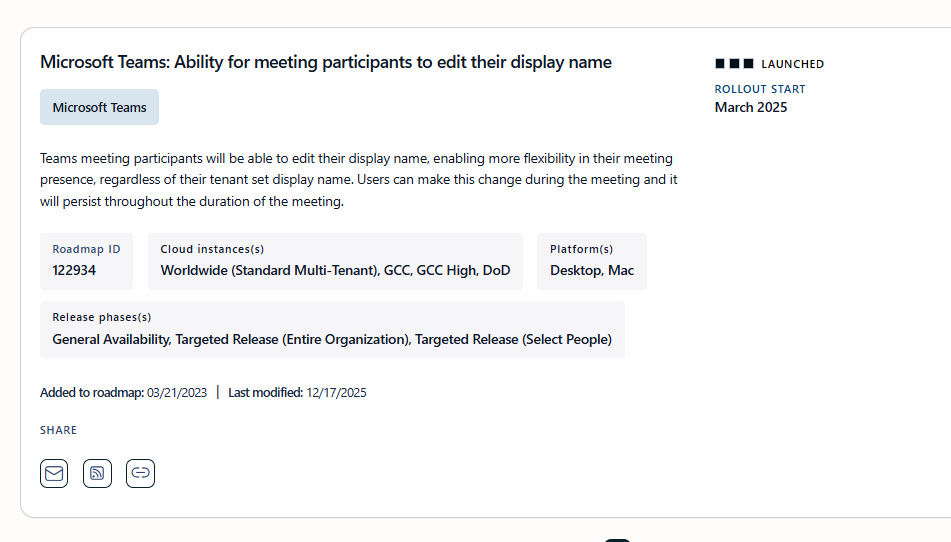Click the LAUNCHED status text

pos(793,64)
